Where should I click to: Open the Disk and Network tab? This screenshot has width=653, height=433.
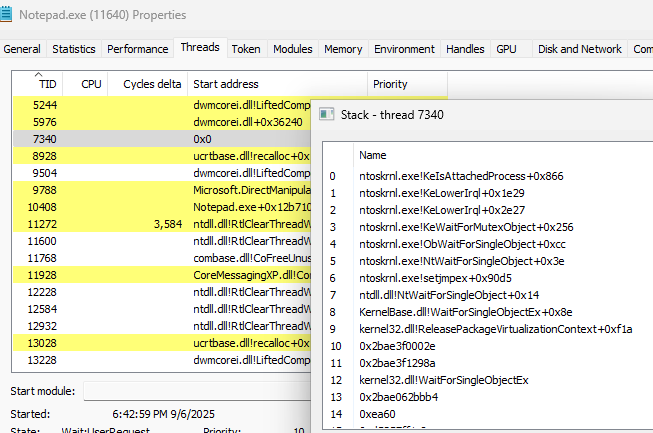[x=580, y=49]
